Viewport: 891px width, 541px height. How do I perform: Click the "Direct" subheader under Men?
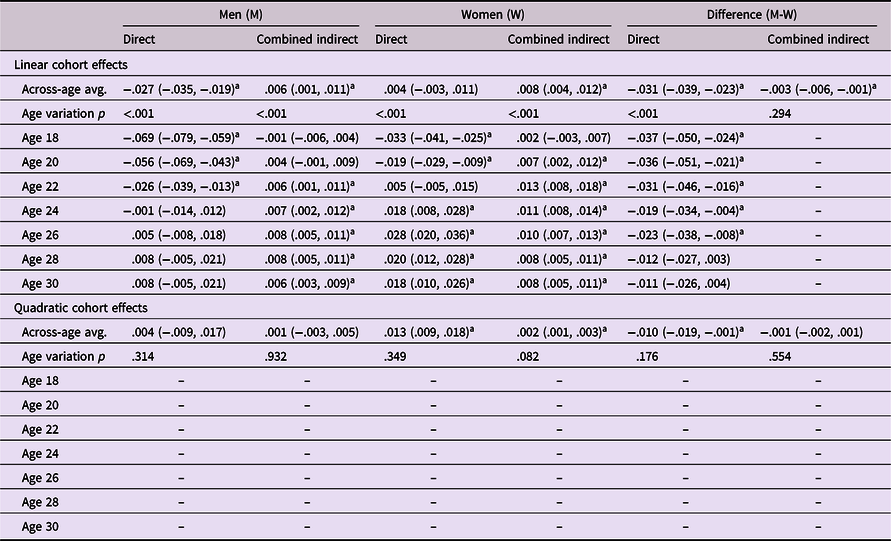140,39
